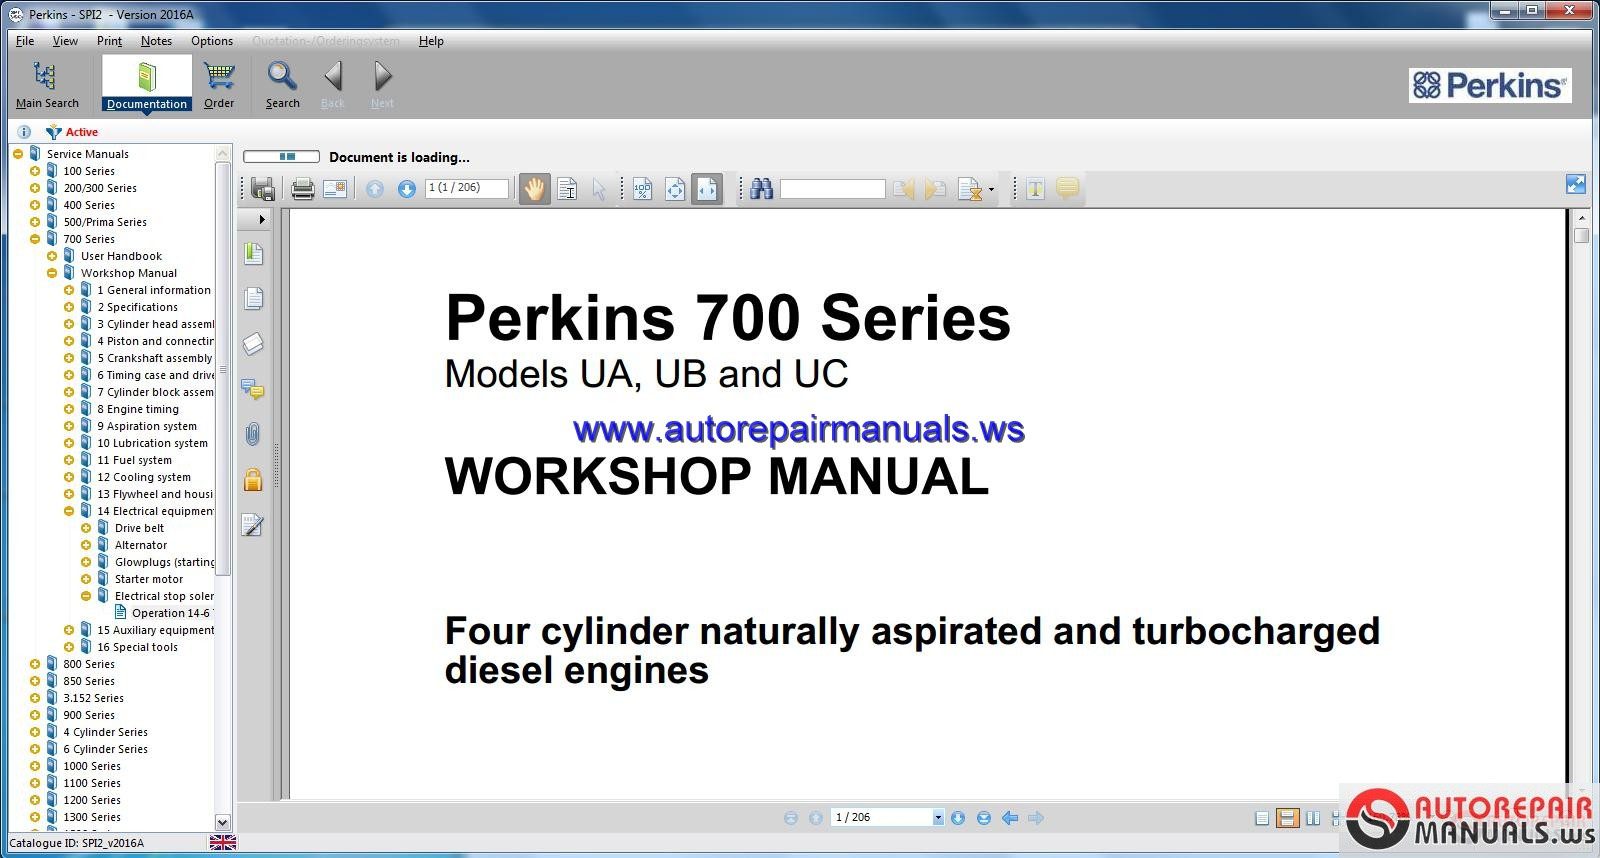Open the Help menu
The width and height of the screenshot is (1600, 858).
pyautogui.click(x=431, y=41)
